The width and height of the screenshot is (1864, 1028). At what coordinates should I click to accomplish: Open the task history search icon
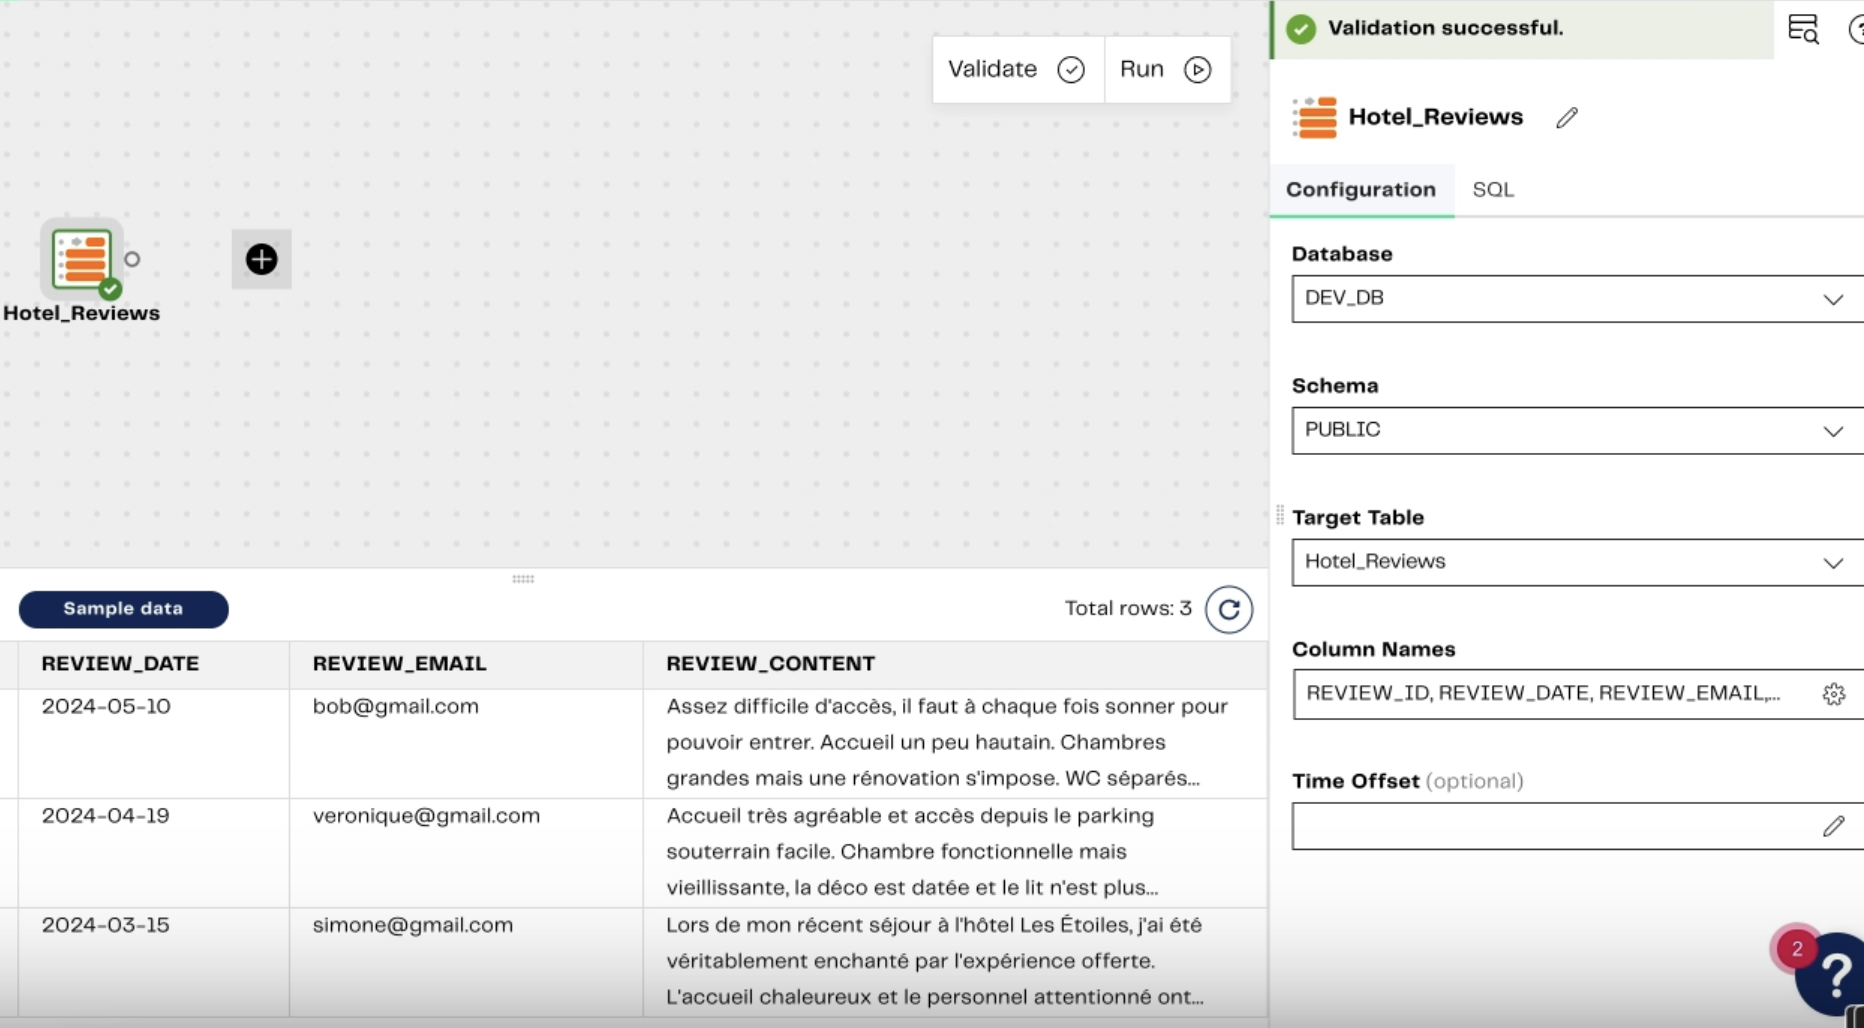1803,29
